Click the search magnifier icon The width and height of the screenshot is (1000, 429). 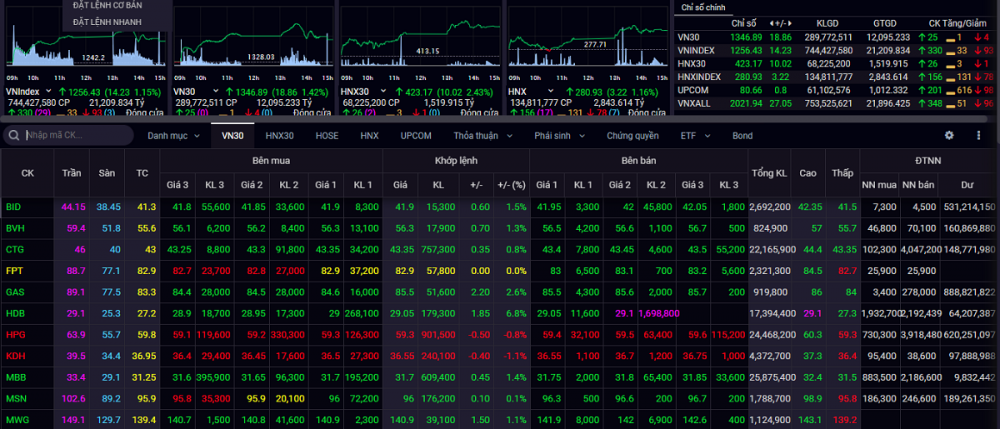(15, 135)
